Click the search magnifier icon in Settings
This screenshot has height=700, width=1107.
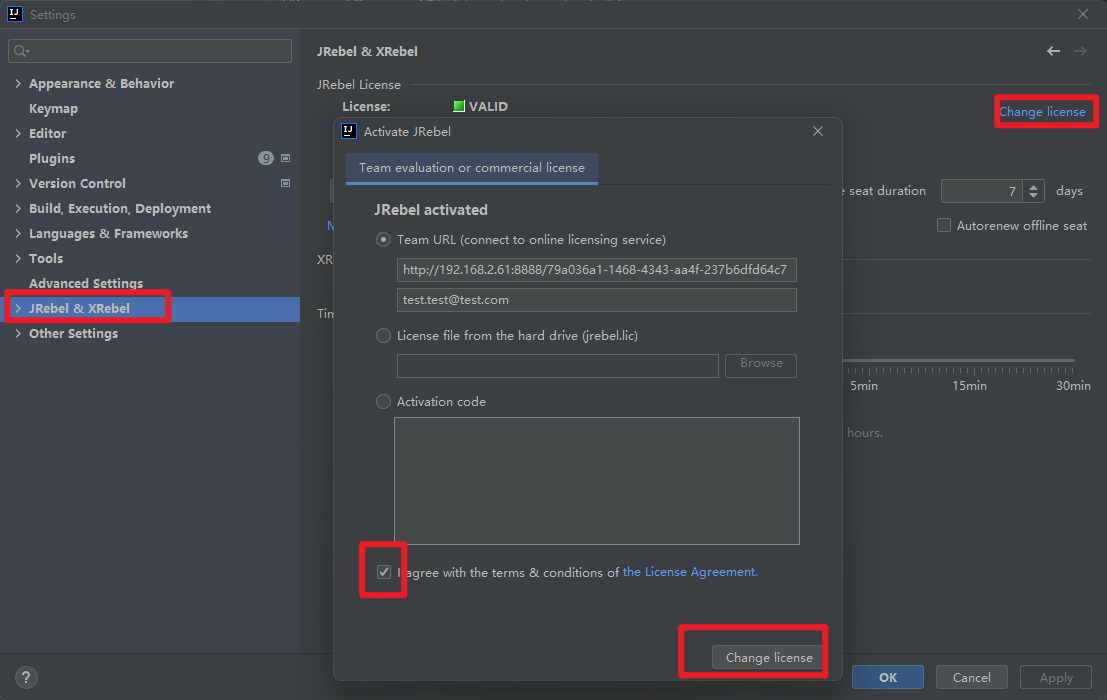point(21,51)
